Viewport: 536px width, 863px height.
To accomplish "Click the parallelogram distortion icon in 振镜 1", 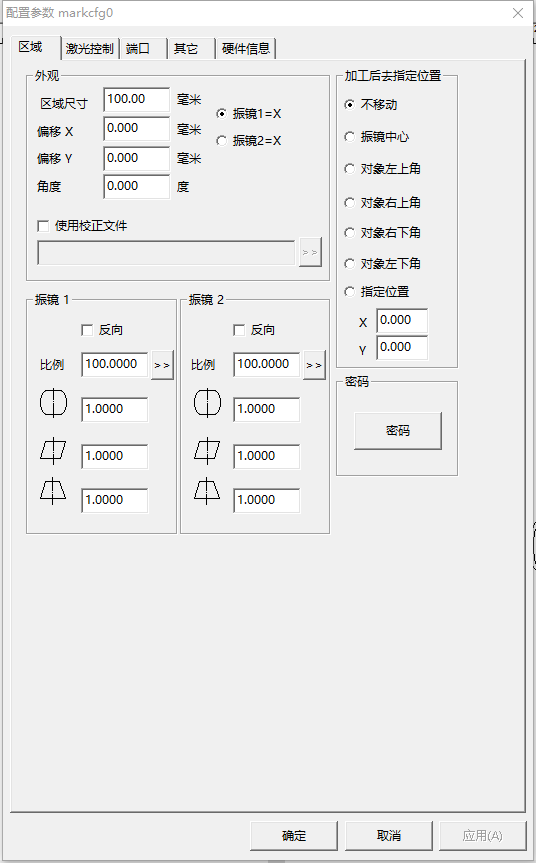I will pos(53,450).
